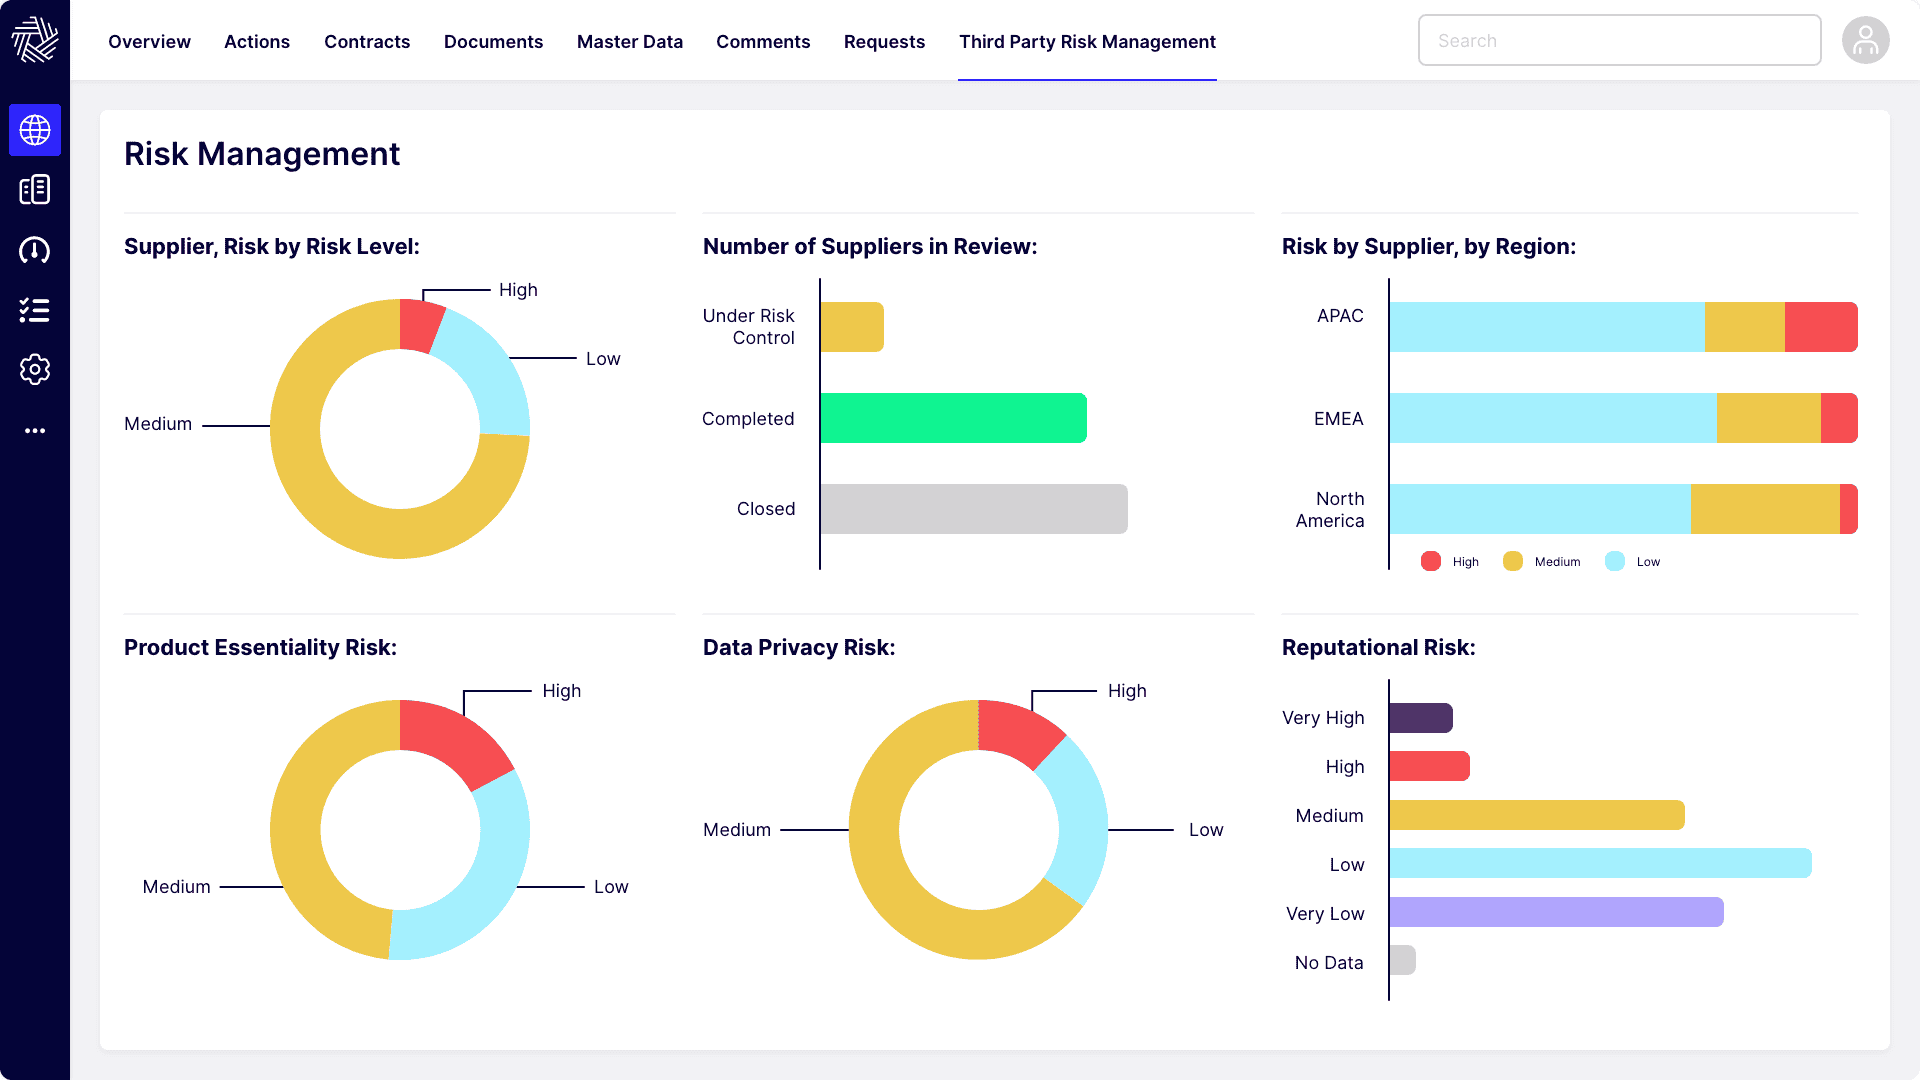Click the company logo in the top-left corner

tap(35, 40)
